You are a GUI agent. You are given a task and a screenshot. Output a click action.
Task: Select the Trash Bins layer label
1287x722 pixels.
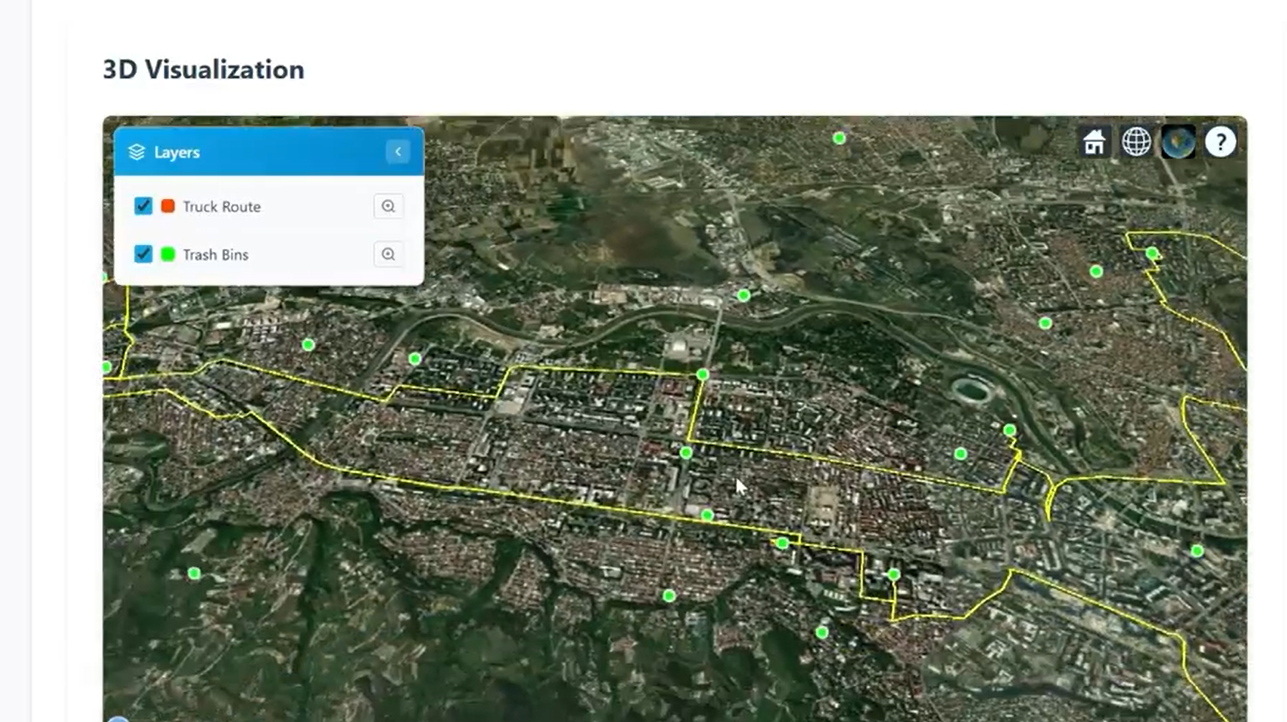215,254
